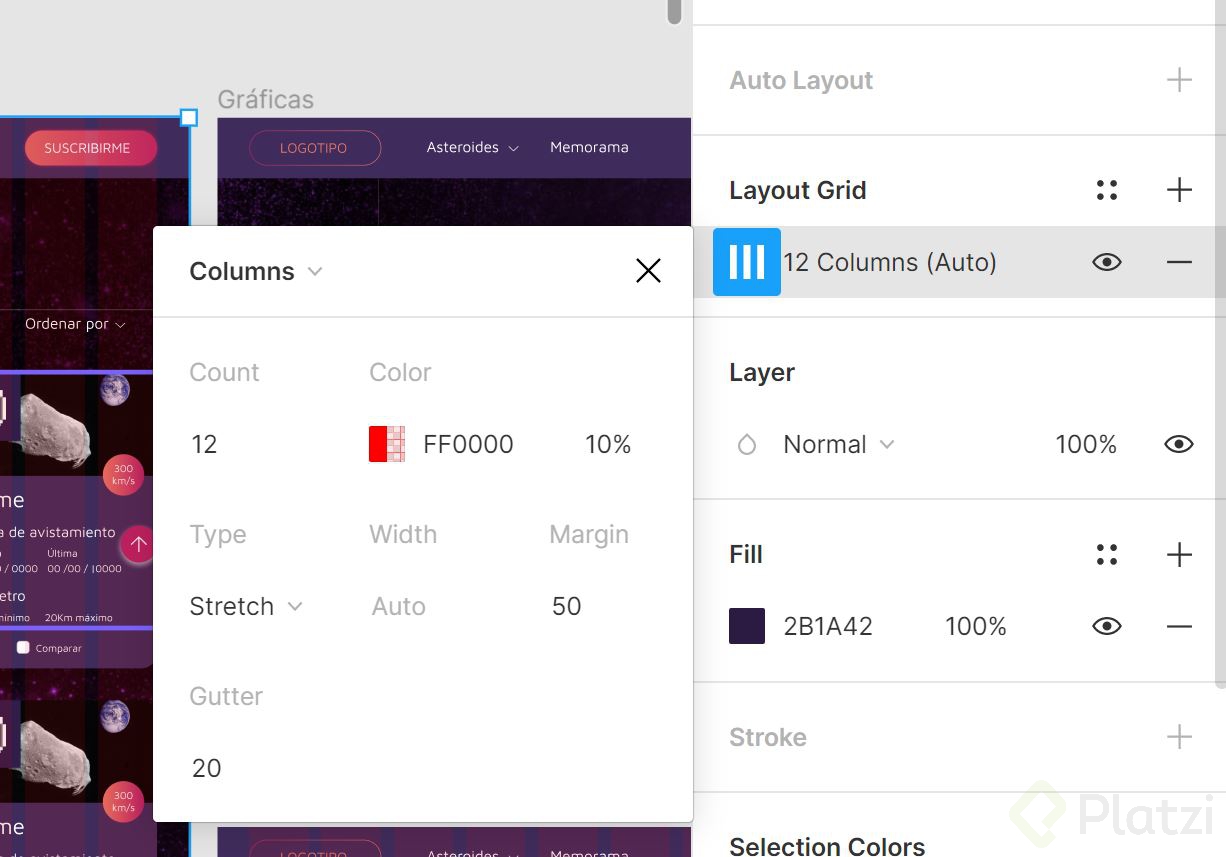Add a Stroke with plus icon
The width and height of the screenshot is (1226, 857).
[1179, 737]
